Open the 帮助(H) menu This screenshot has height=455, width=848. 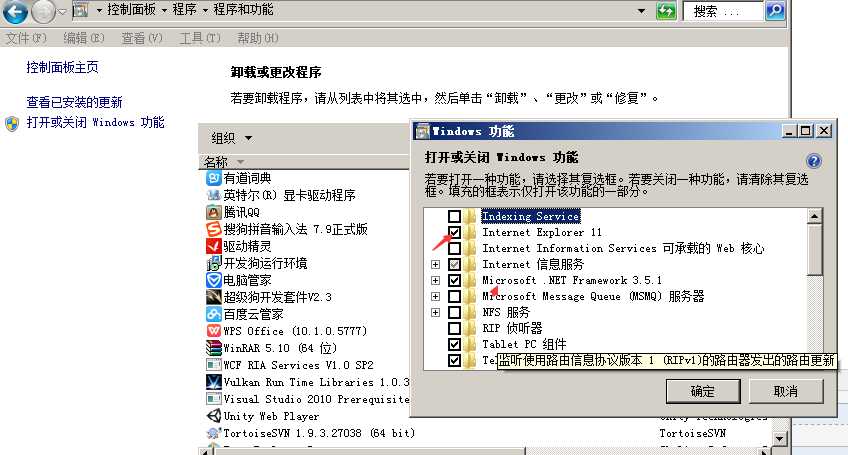[x=257, y=38]
